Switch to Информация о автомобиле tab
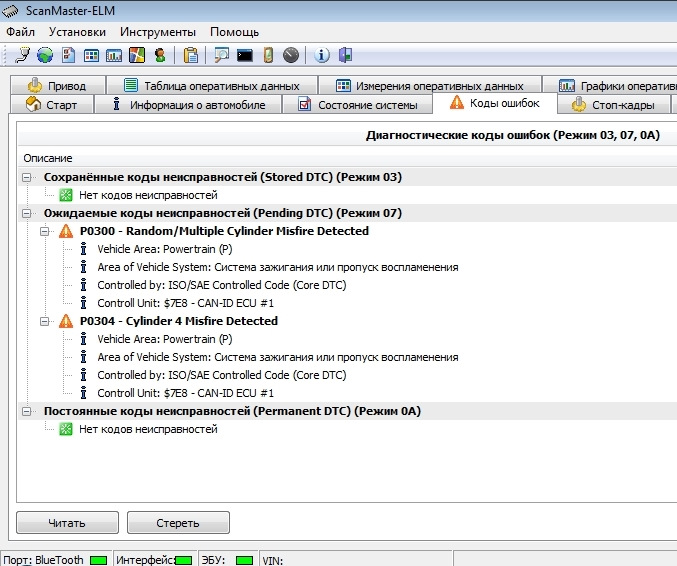This screenshot has height=566, width=677. 188,104
